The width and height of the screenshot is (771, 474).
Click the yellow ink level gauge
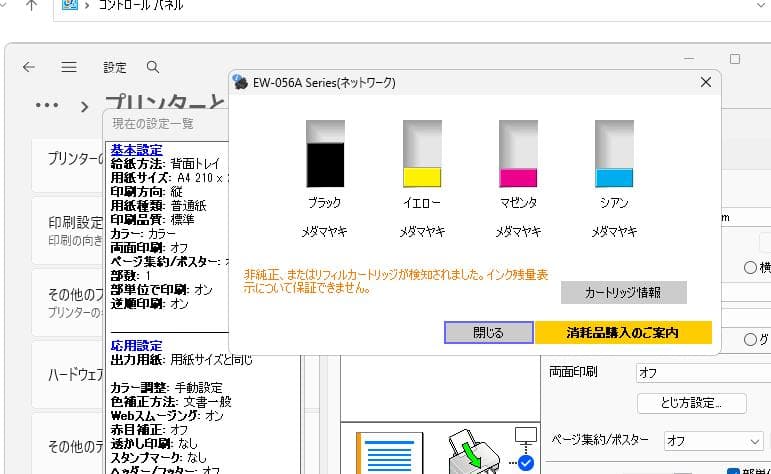point(422,153)
